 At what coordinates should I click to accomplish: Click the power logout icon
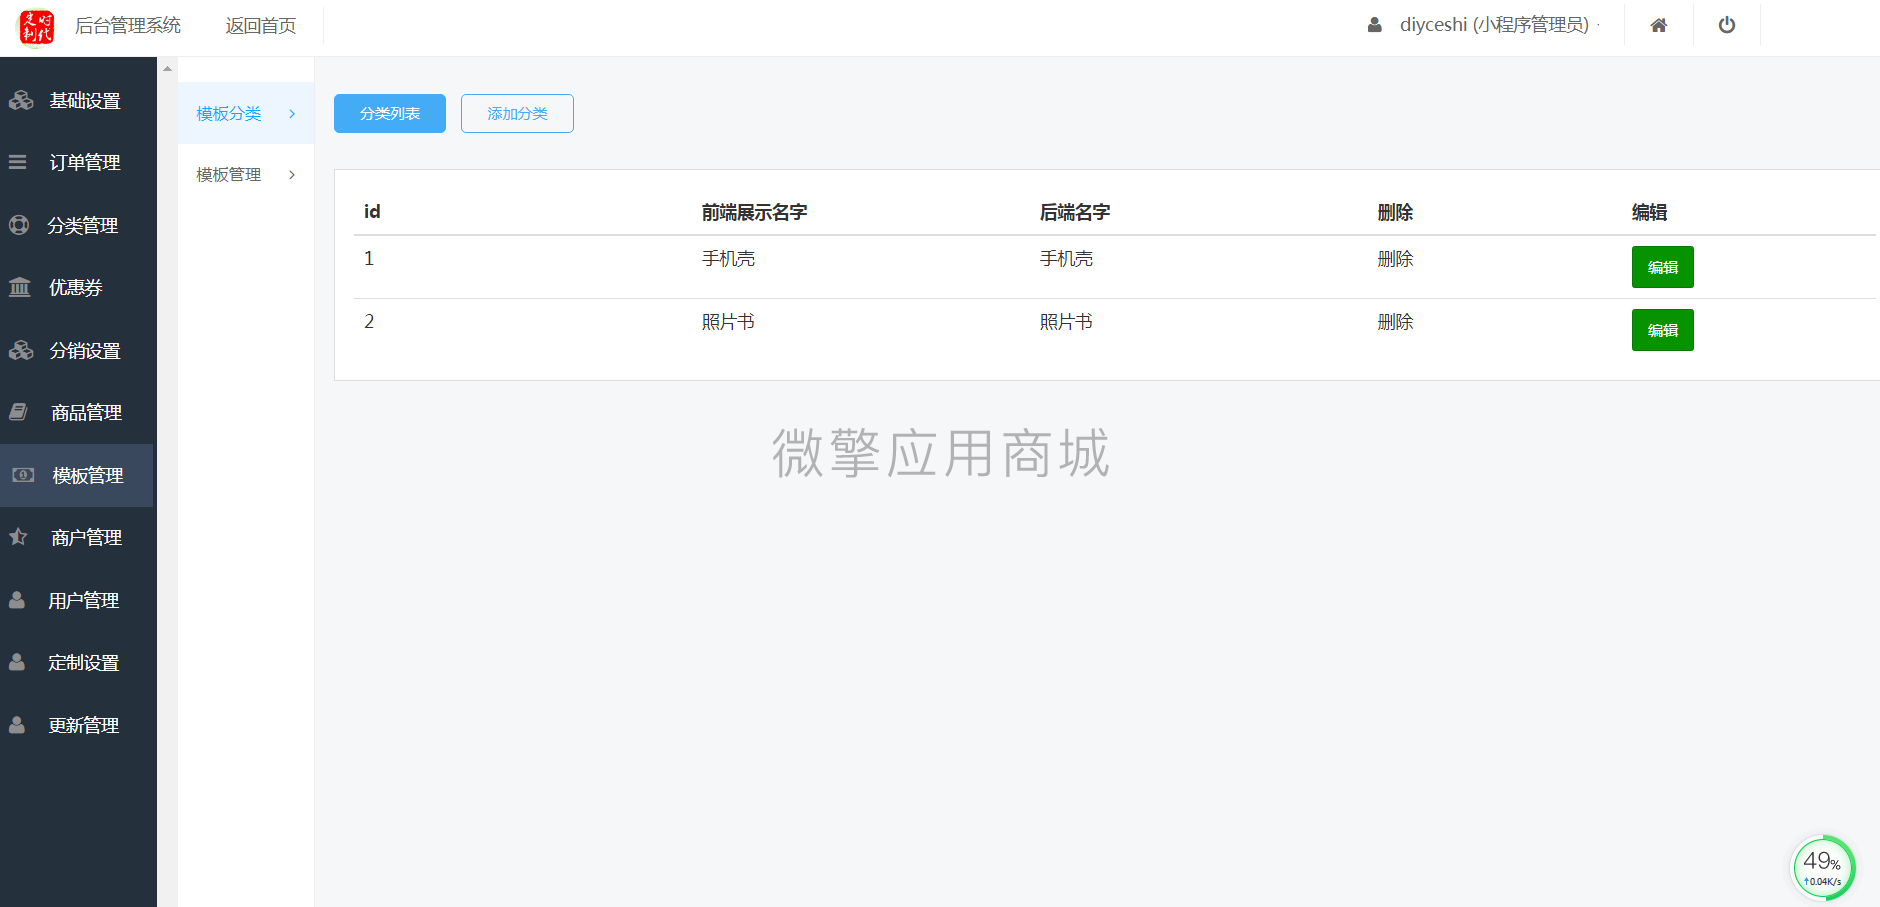(x=1727, y=25)
